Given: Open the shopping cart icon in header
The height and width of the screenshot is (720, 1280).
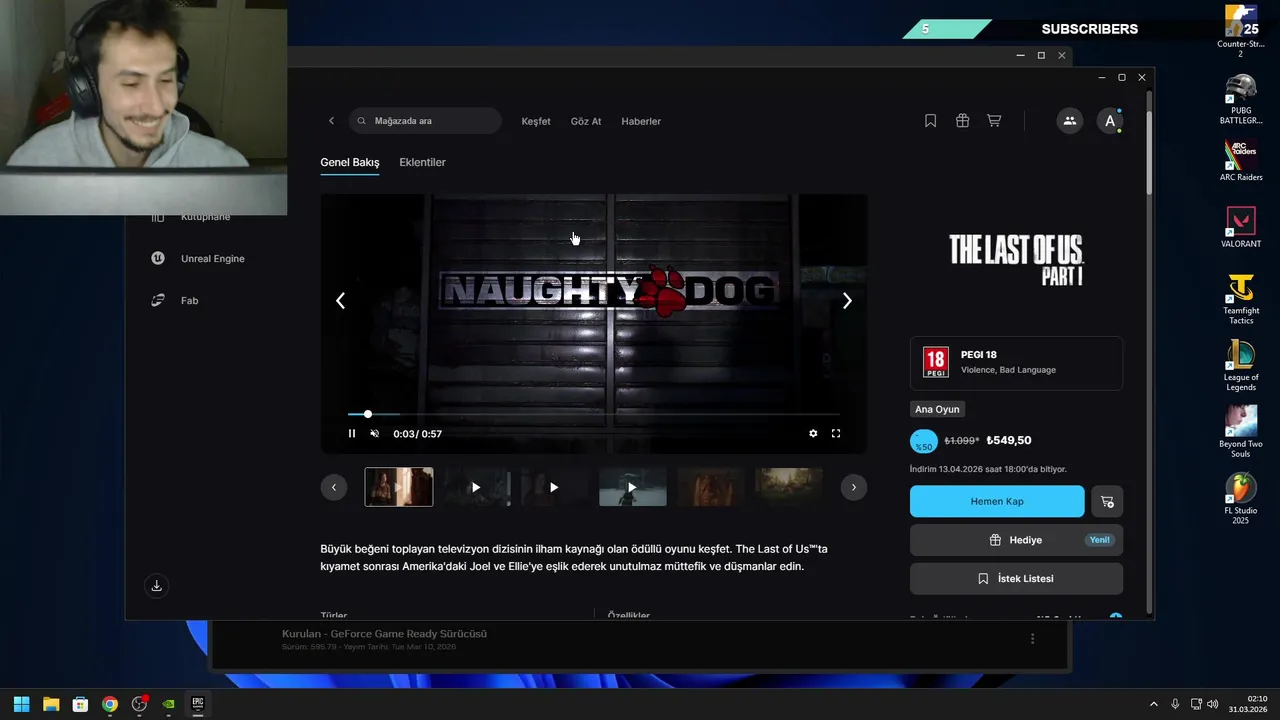Looking at the screenshot, I should pos(994,121).
